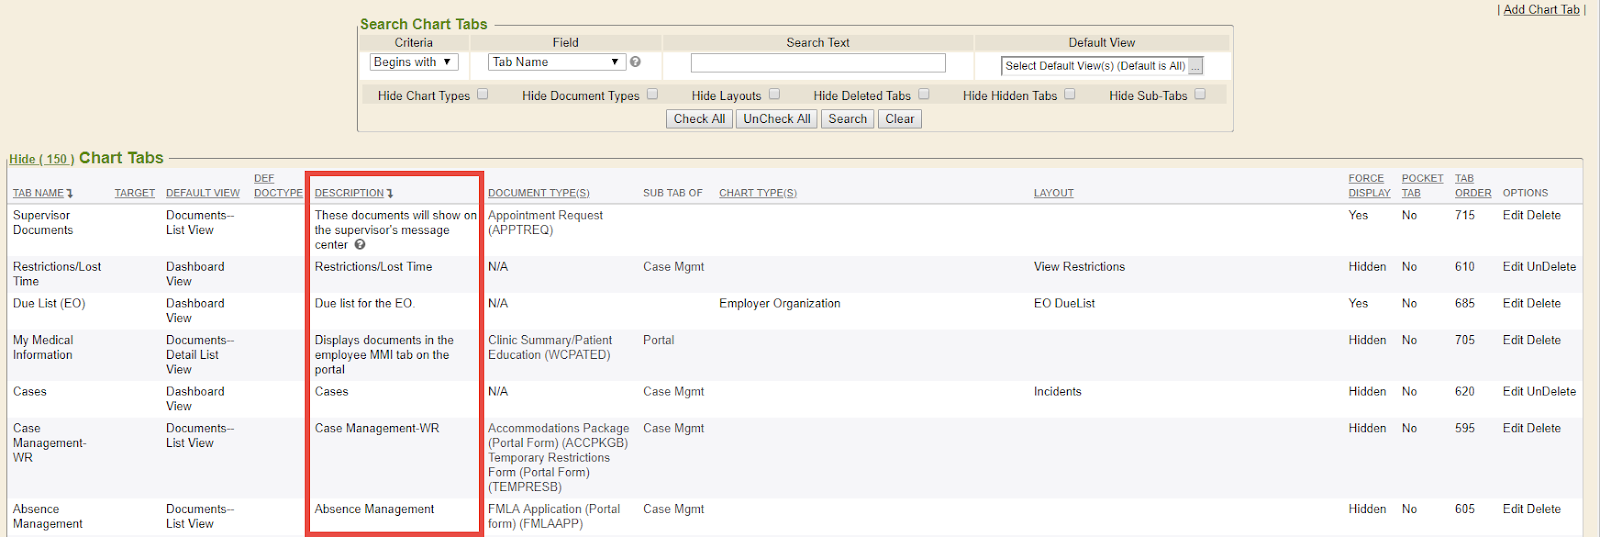Click sort arrow next to DESCRIPTION header
The image size is (1600, 537).
click(390, 193)
